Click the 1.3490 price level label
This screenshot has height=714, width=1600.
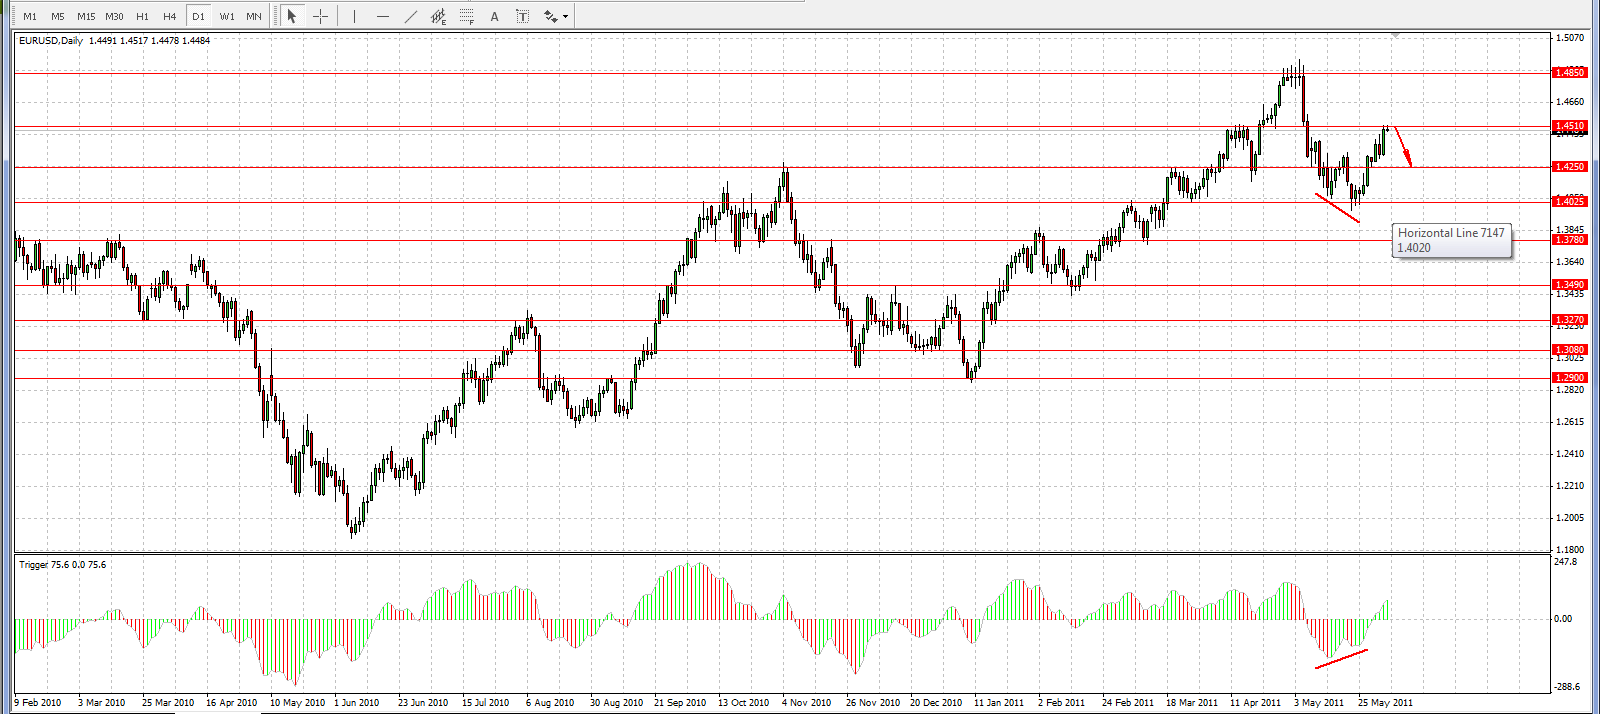point(1569,285)
